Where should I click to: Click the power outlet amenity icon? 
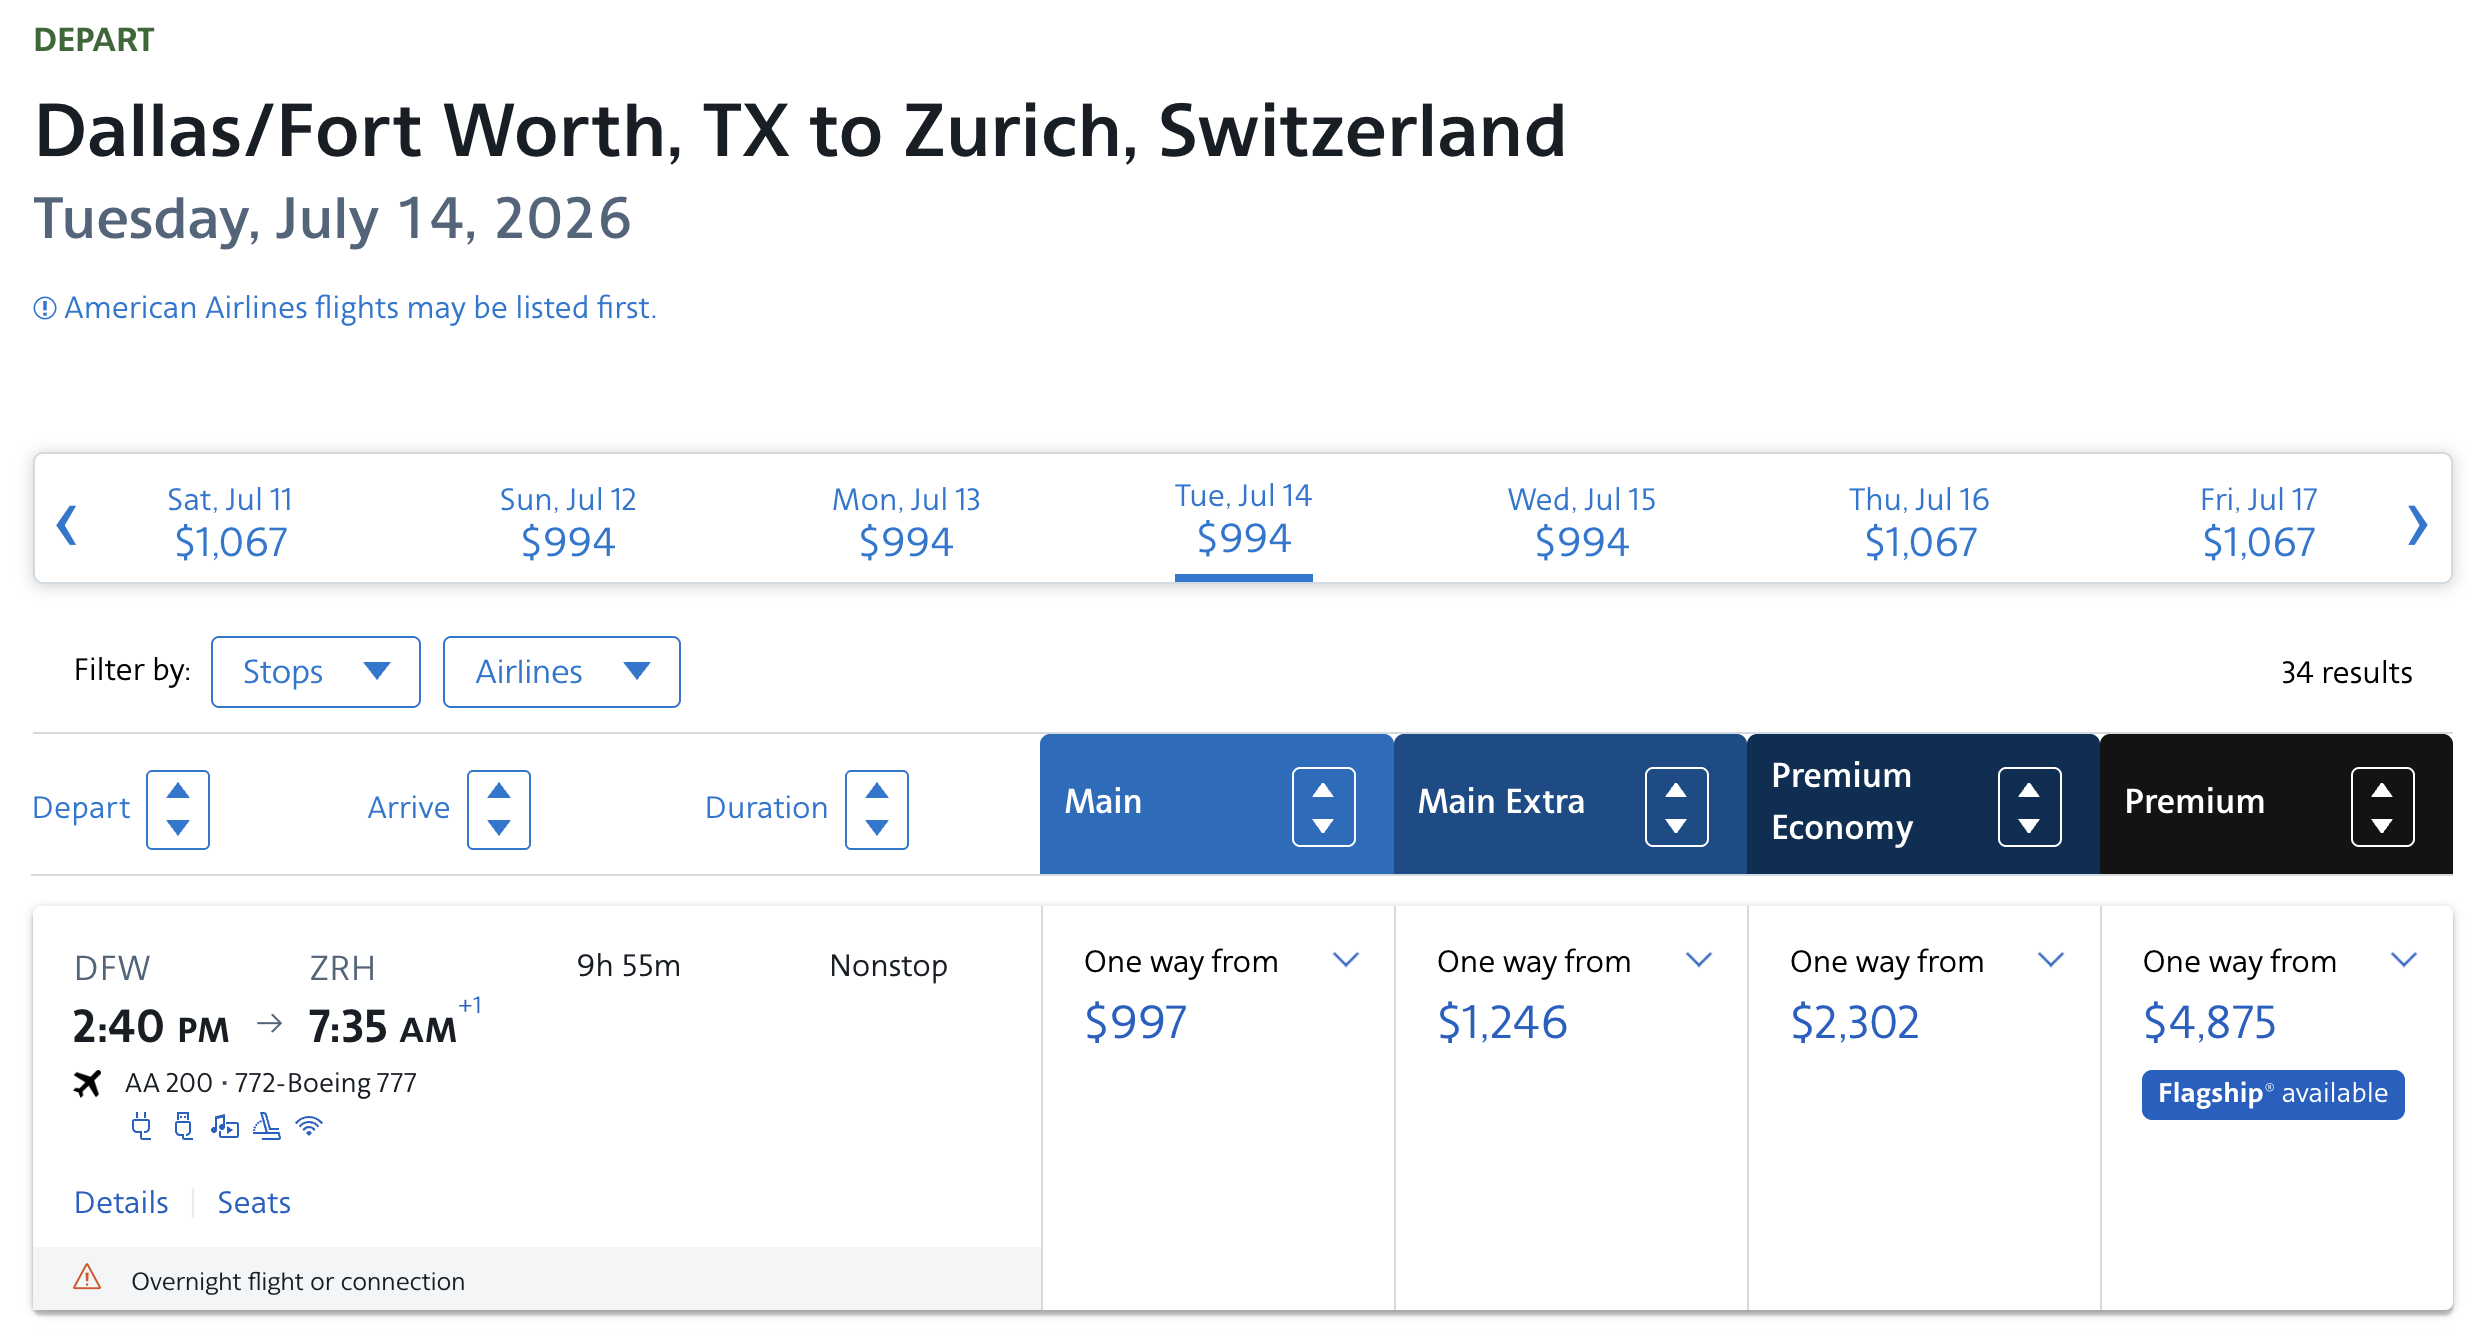(142, 1127)
